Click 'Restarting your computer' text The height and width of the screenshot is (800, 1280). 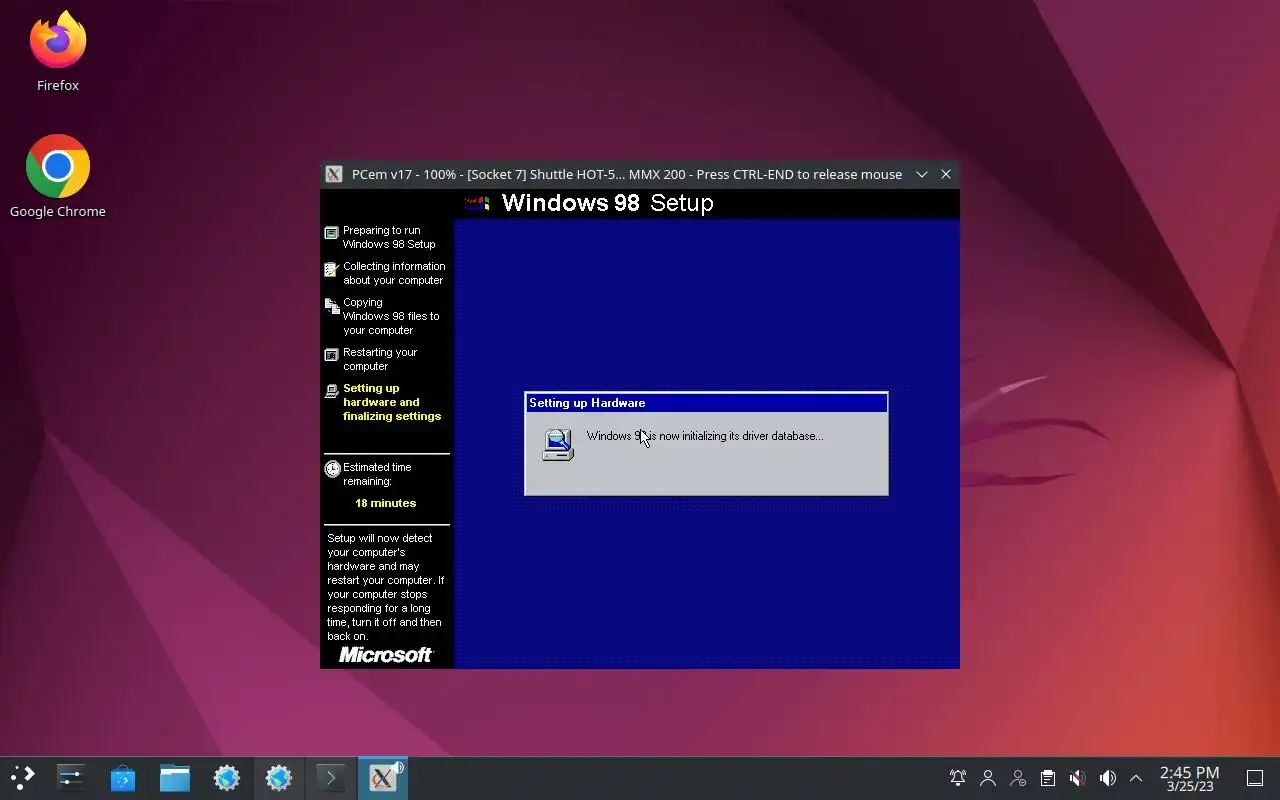coord(380,359)
